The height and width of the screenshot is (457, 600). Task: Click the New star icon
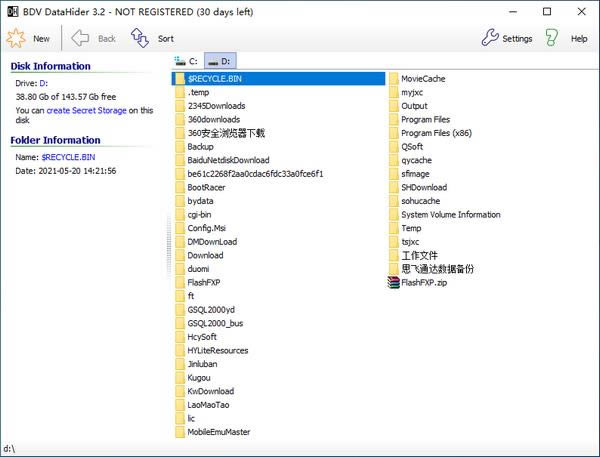16,38
